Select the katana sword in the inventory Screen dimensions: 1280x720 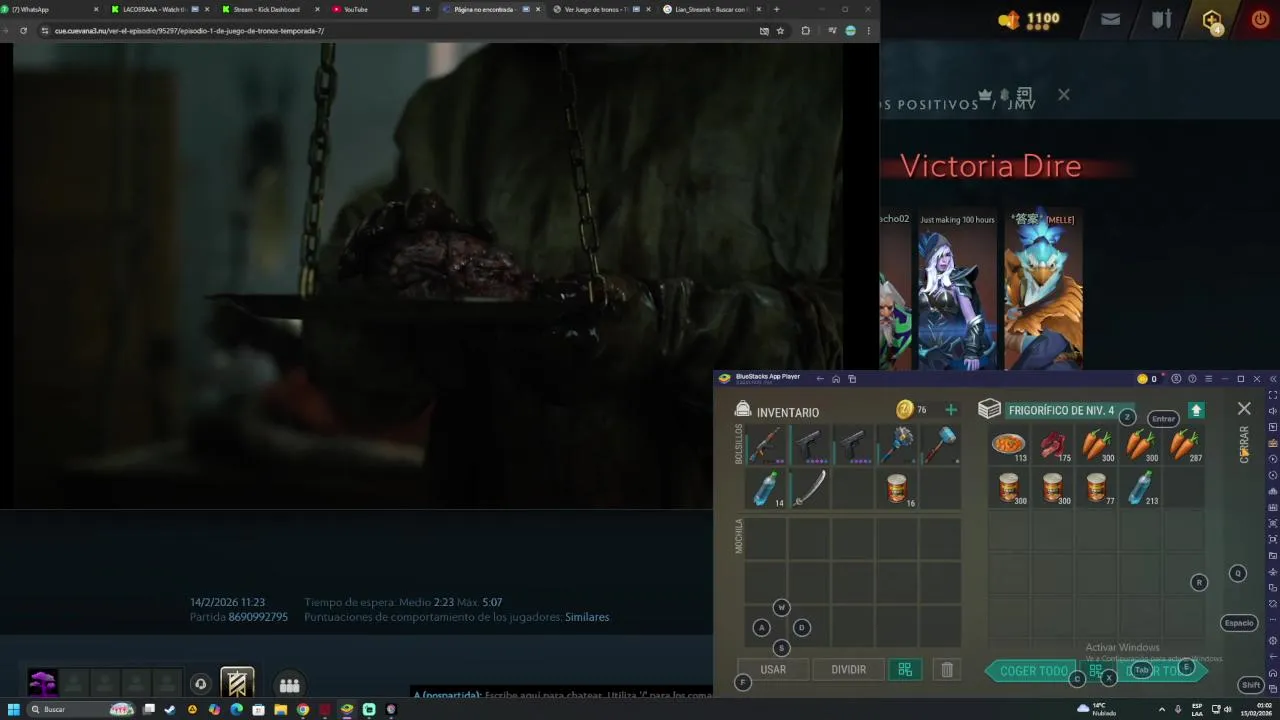(810, 488)
